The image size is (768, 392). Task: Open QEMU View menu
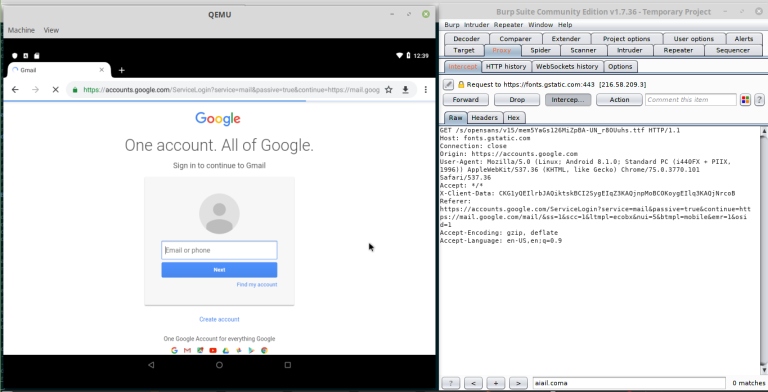click(51, 30)
